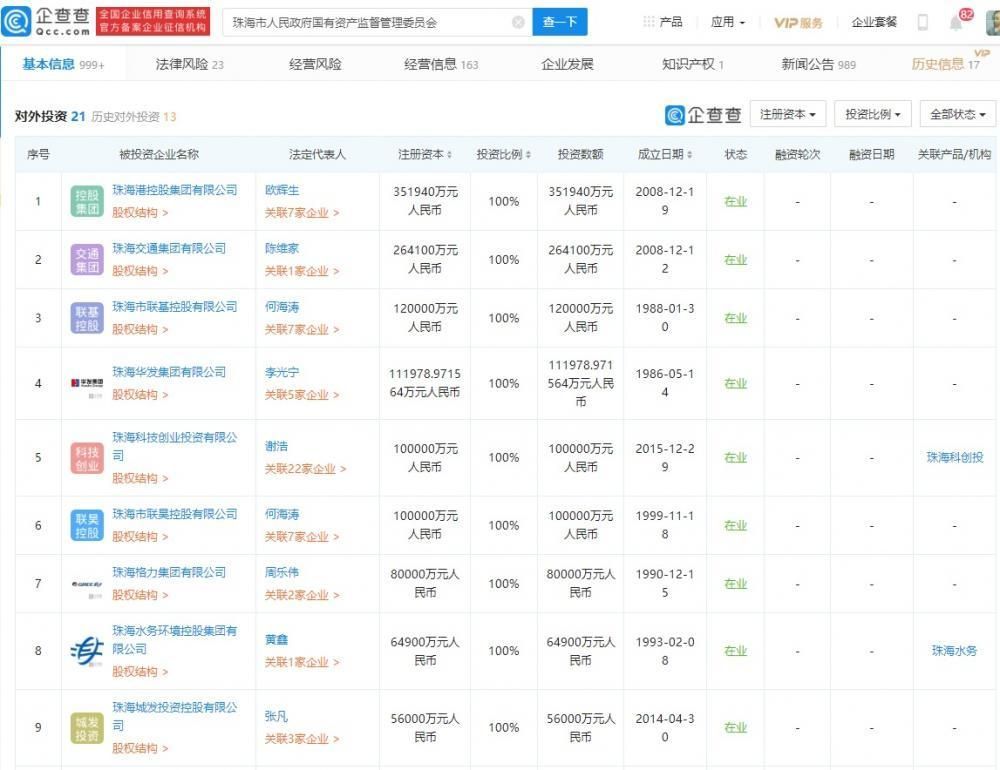Open 珠海城发投资控股有限公司 link

pyautogui.click(x=175, y=716)
